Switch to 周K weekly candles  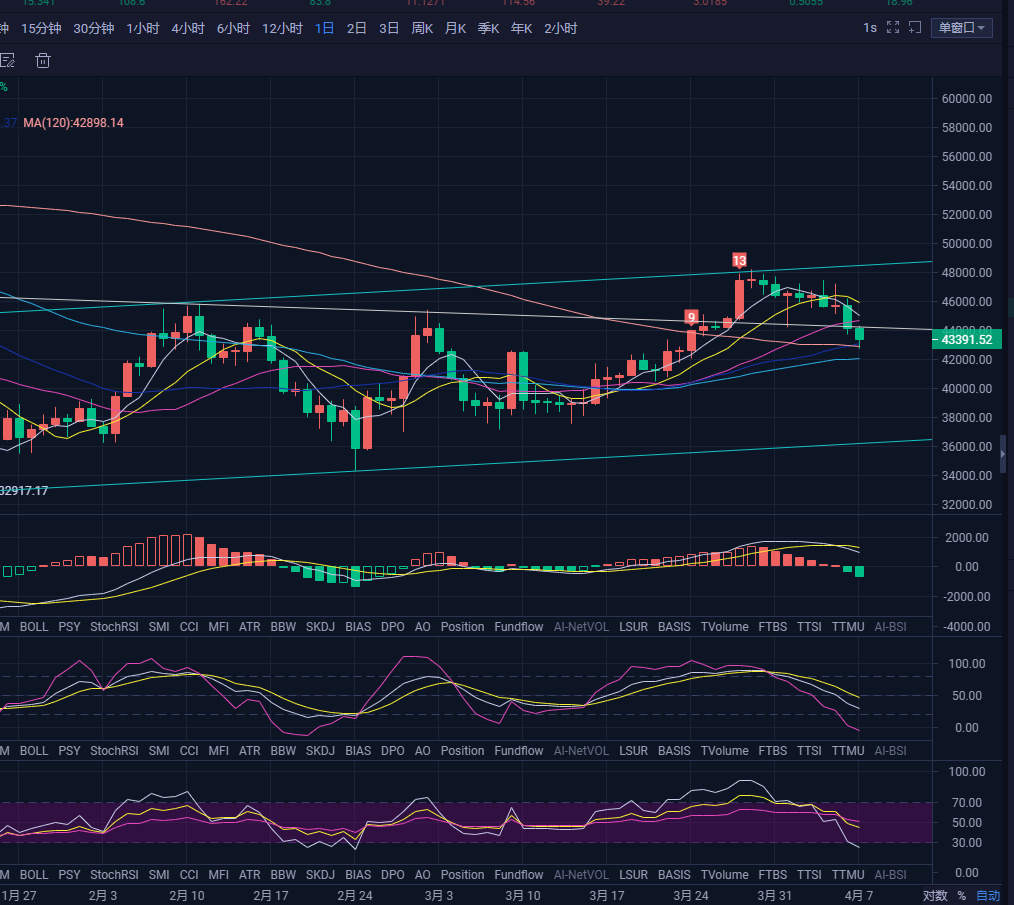pos(422,28)
